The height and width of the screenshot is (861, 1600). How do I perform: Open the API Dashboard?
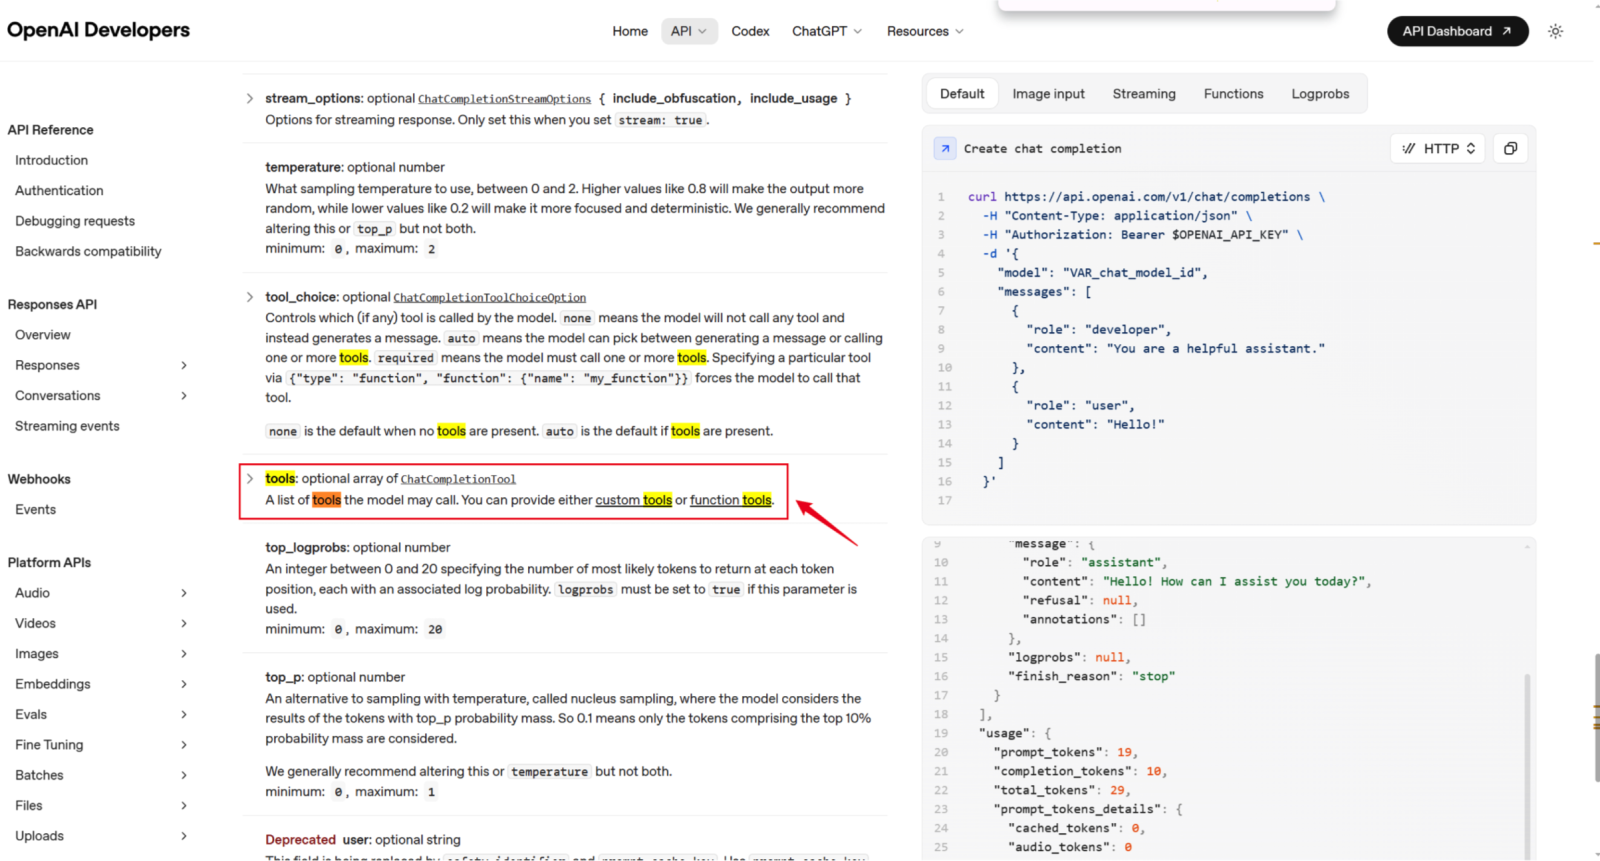click(1457, 31)
